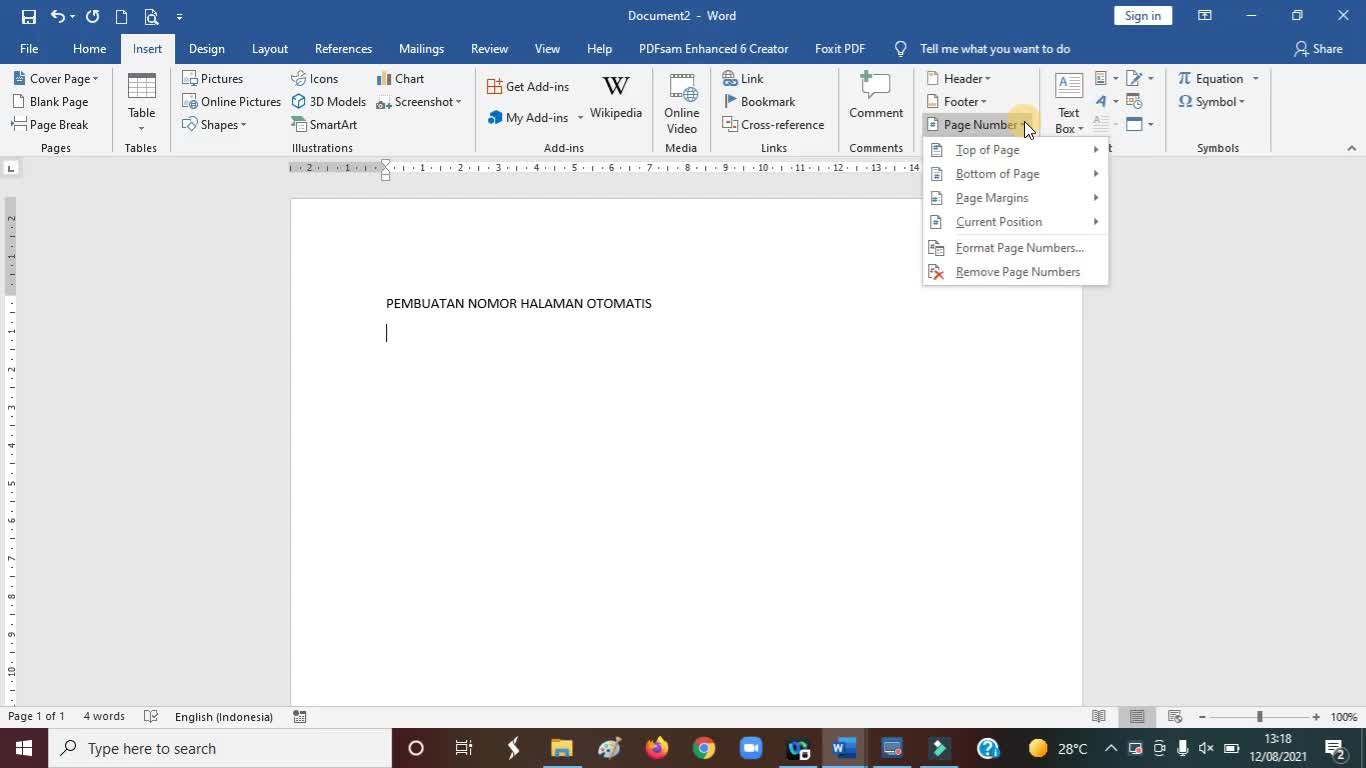Insert a Blank Page

coord(50,102)
